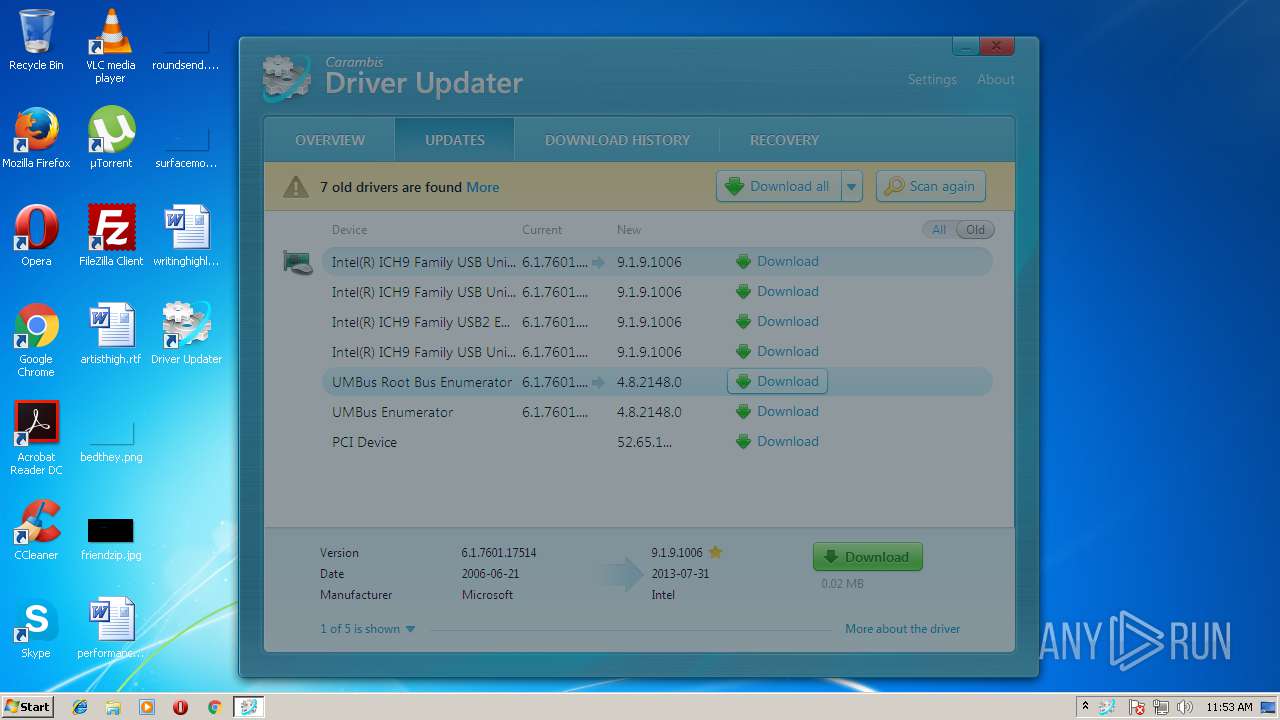This screenshot has height=720, width=1280.
Task: Switch to the DOWNLOAD HISTORY tab
Action: click(x=618, y=140)
